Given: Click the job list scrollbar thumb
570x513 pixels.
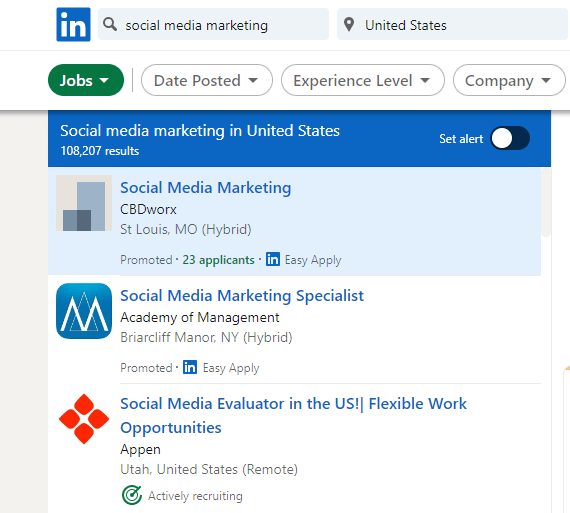Looking at the screenshot, I should [x=546, y=202].
